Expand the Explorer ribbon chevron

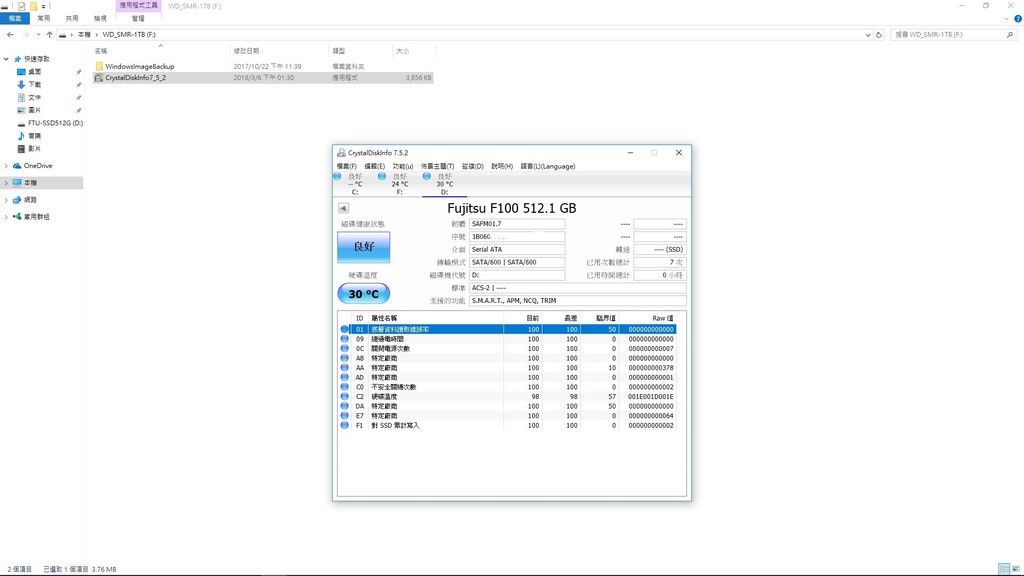pyautogui.click(x=1006, y=19)
